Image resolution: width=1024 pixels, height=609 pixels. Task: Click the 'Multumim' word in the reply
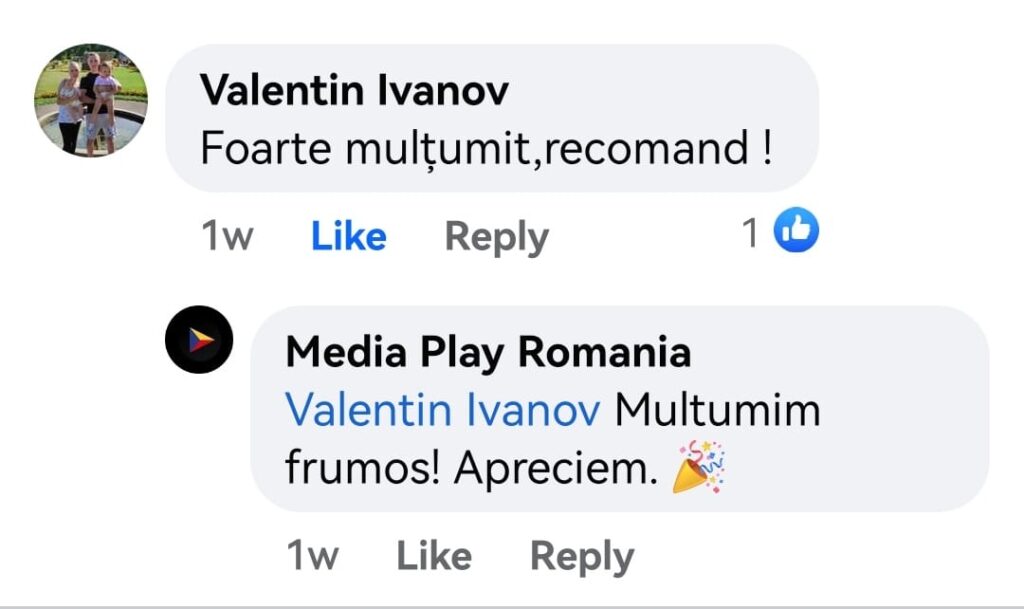tap(717, 411)
